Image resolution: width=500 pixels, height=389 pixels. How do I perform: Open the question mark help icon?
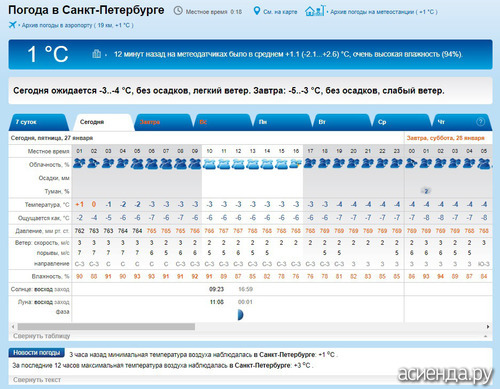(x=480, y=122)
